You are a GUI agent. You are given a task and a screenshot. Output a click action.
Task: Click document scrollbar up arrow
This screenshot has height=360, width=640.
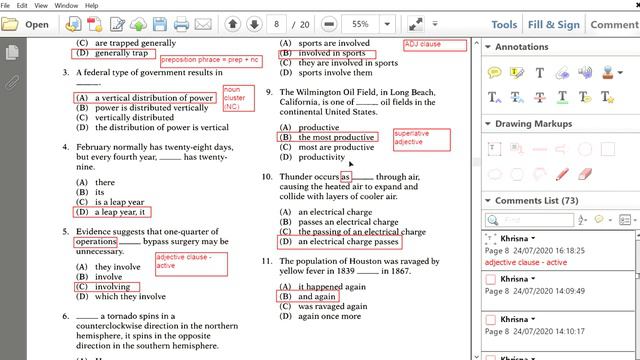click(476, 43)
